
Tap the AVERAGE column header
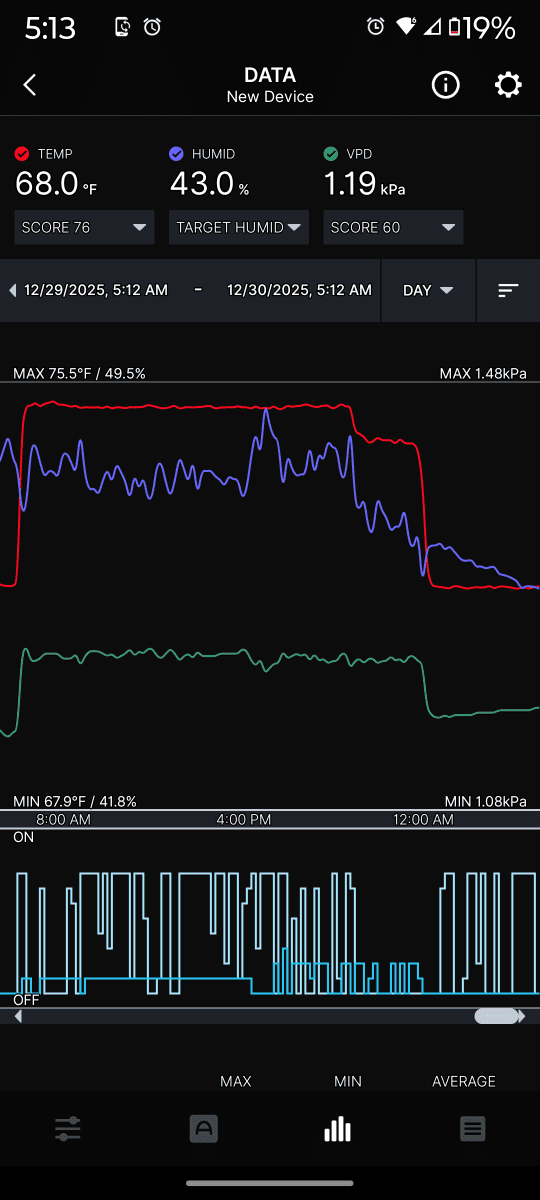(x=464, y=1081)
